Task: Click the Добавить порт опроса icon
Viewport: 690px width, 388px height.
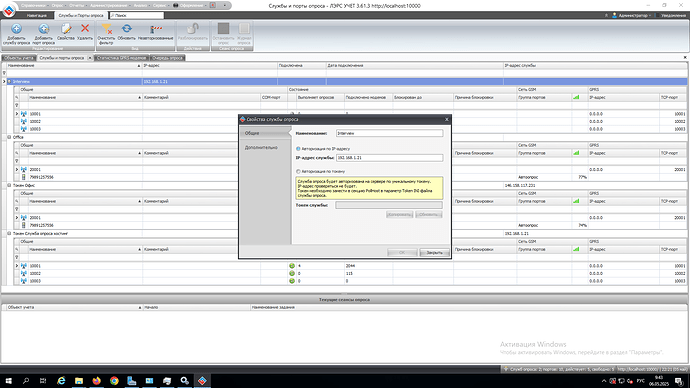Action: click(43, 29)
